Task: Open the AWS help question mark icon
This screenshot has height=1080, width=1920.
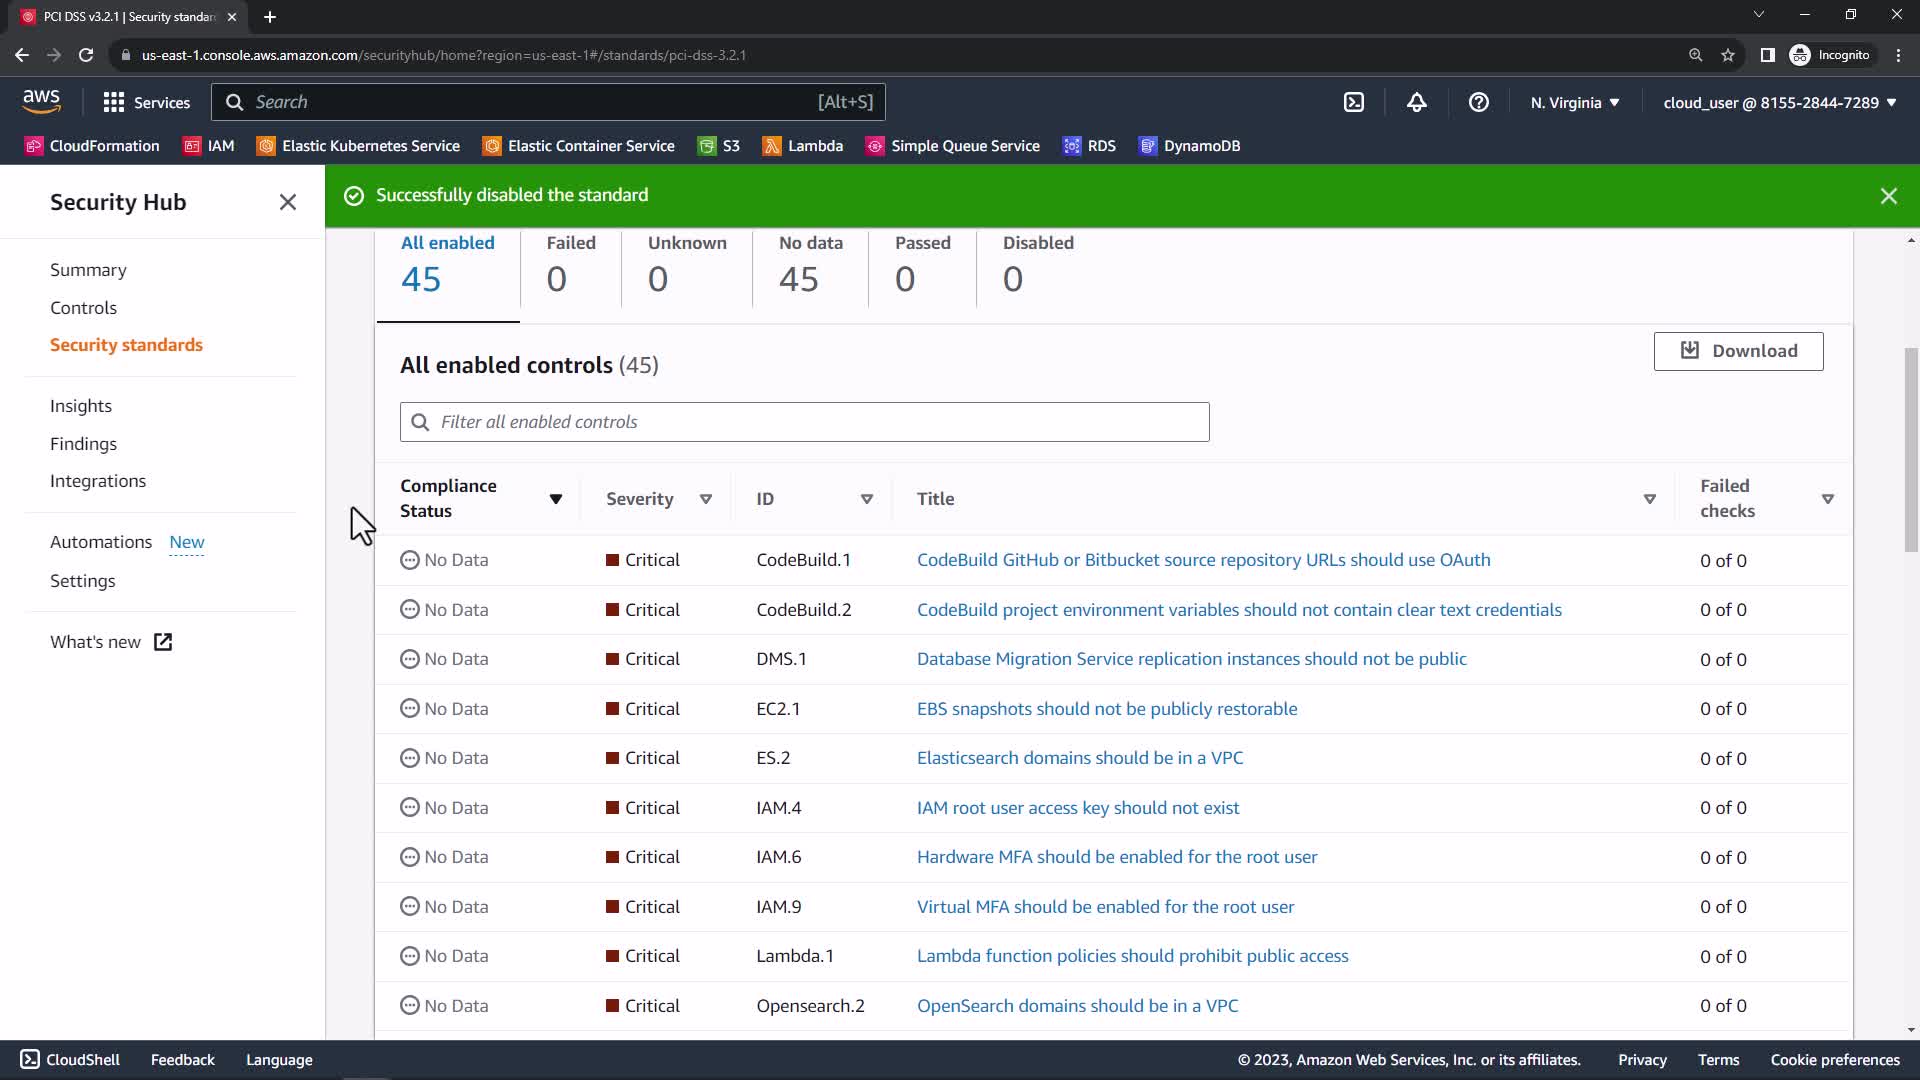Action: 1478,102
